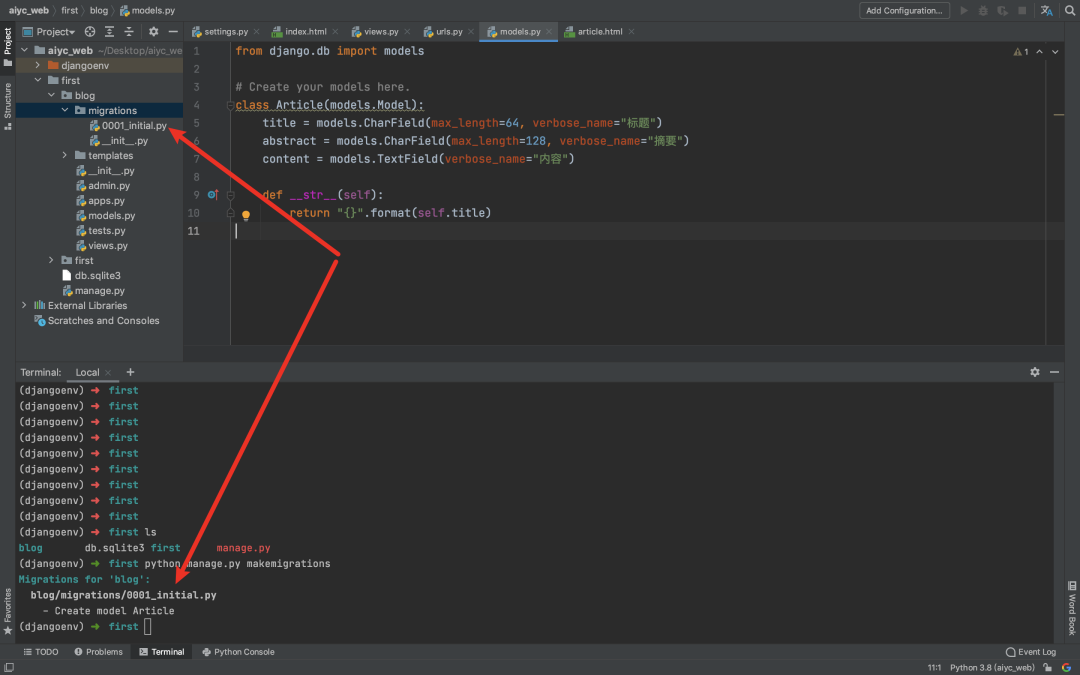The width and height of the screenshot is (1080, 675).
Task: Expand the templates folder in tree
Action: (66, 156)
